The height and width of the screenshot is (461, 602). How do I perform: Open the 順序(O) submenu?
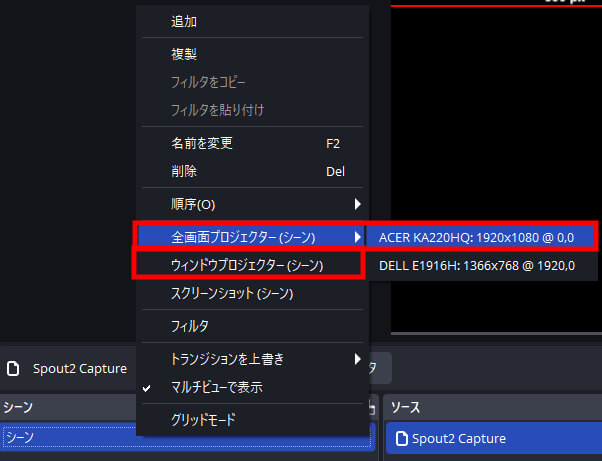pyautogui.click(x=252, y=204)
